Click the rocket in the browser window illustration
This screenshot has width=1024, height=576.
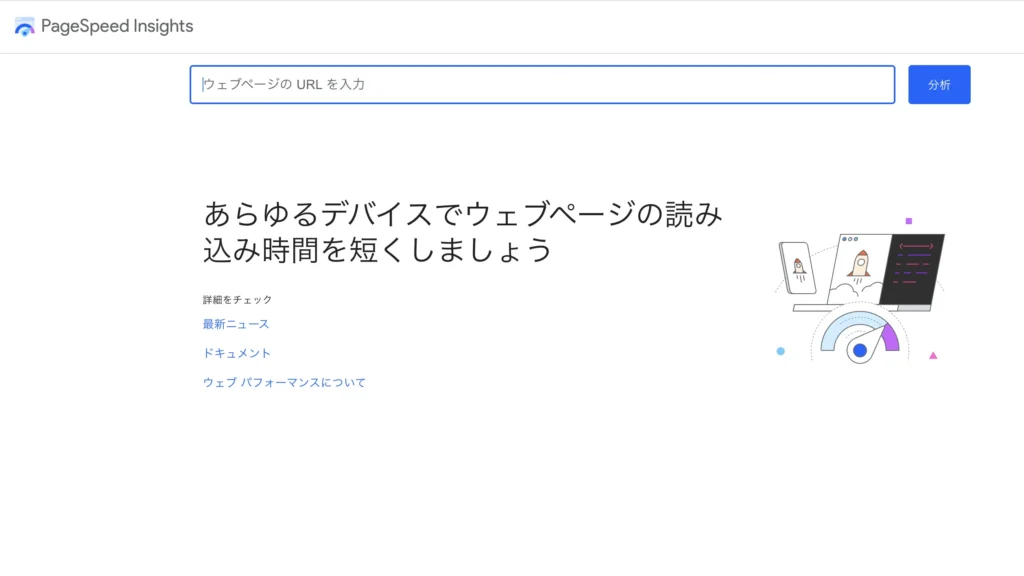pyautogui.click(x=859, y=263)
